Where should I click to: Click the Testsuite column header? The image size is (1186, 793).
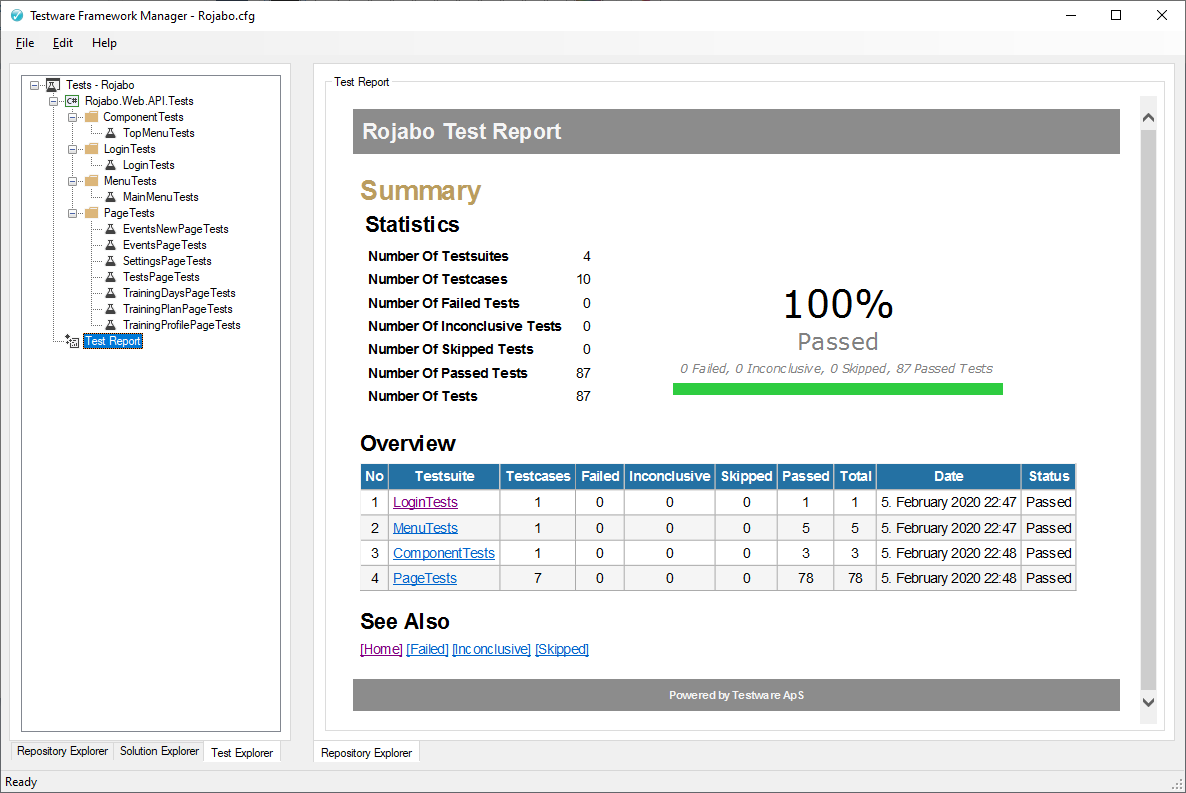444,476
